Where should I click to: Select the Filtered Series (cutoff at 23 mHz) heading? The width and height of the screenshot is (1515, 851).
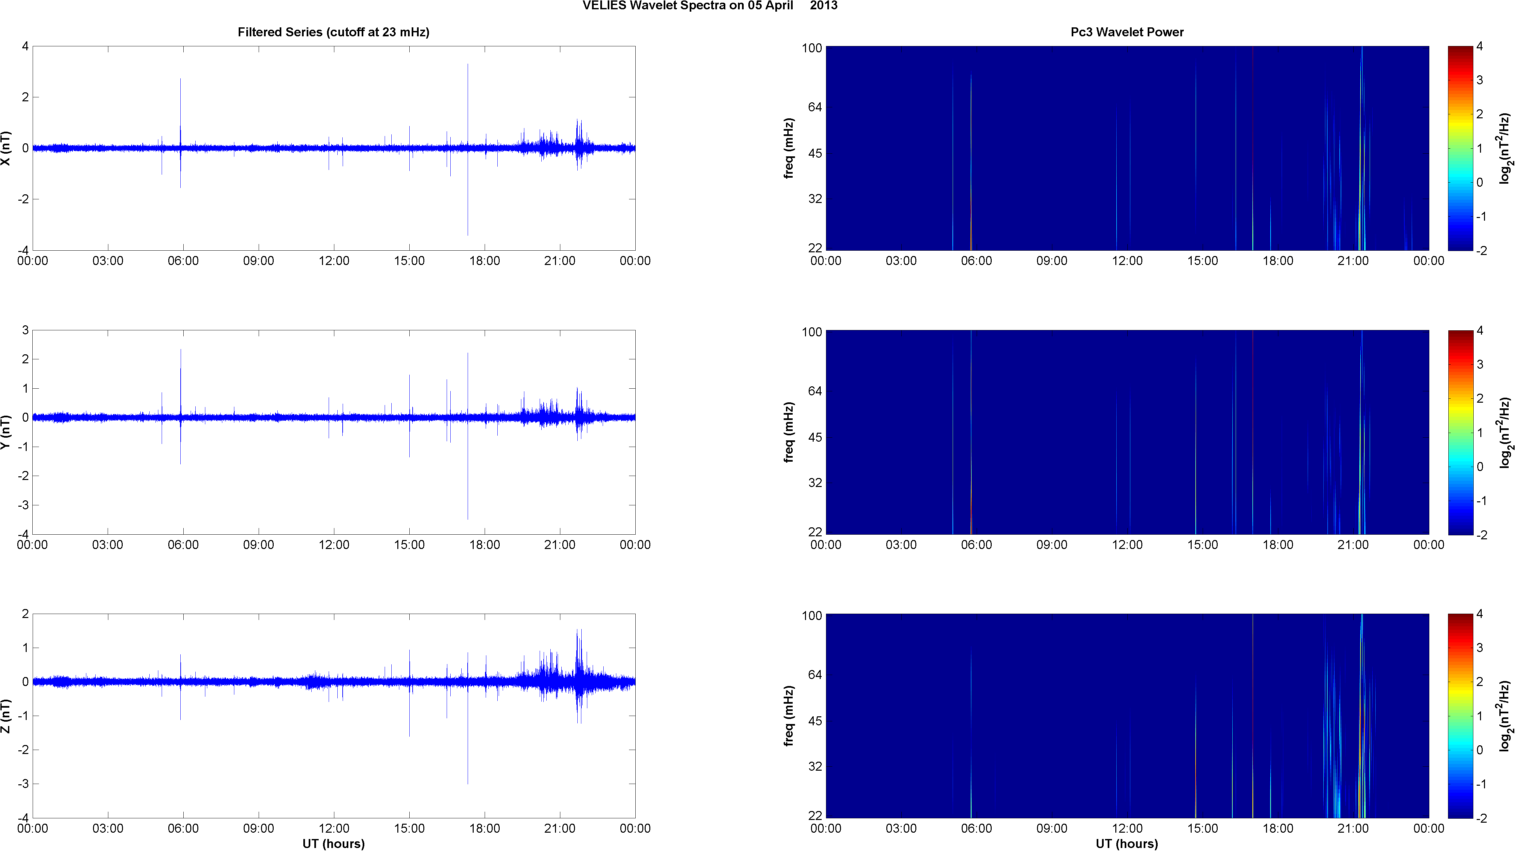(x=333, y=32)
